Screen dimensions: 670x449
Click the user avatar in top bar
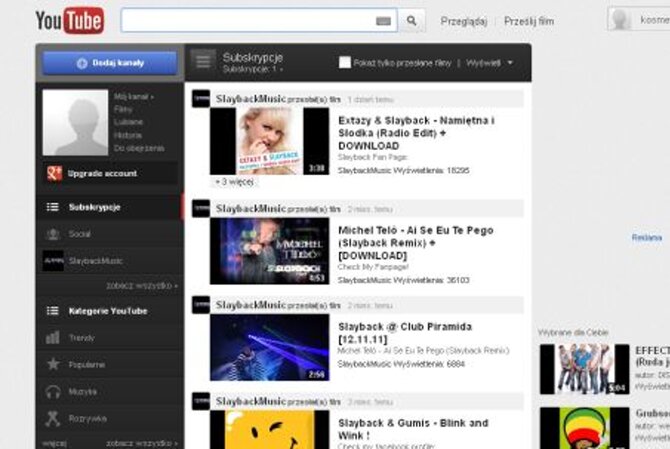click(620, 19)
